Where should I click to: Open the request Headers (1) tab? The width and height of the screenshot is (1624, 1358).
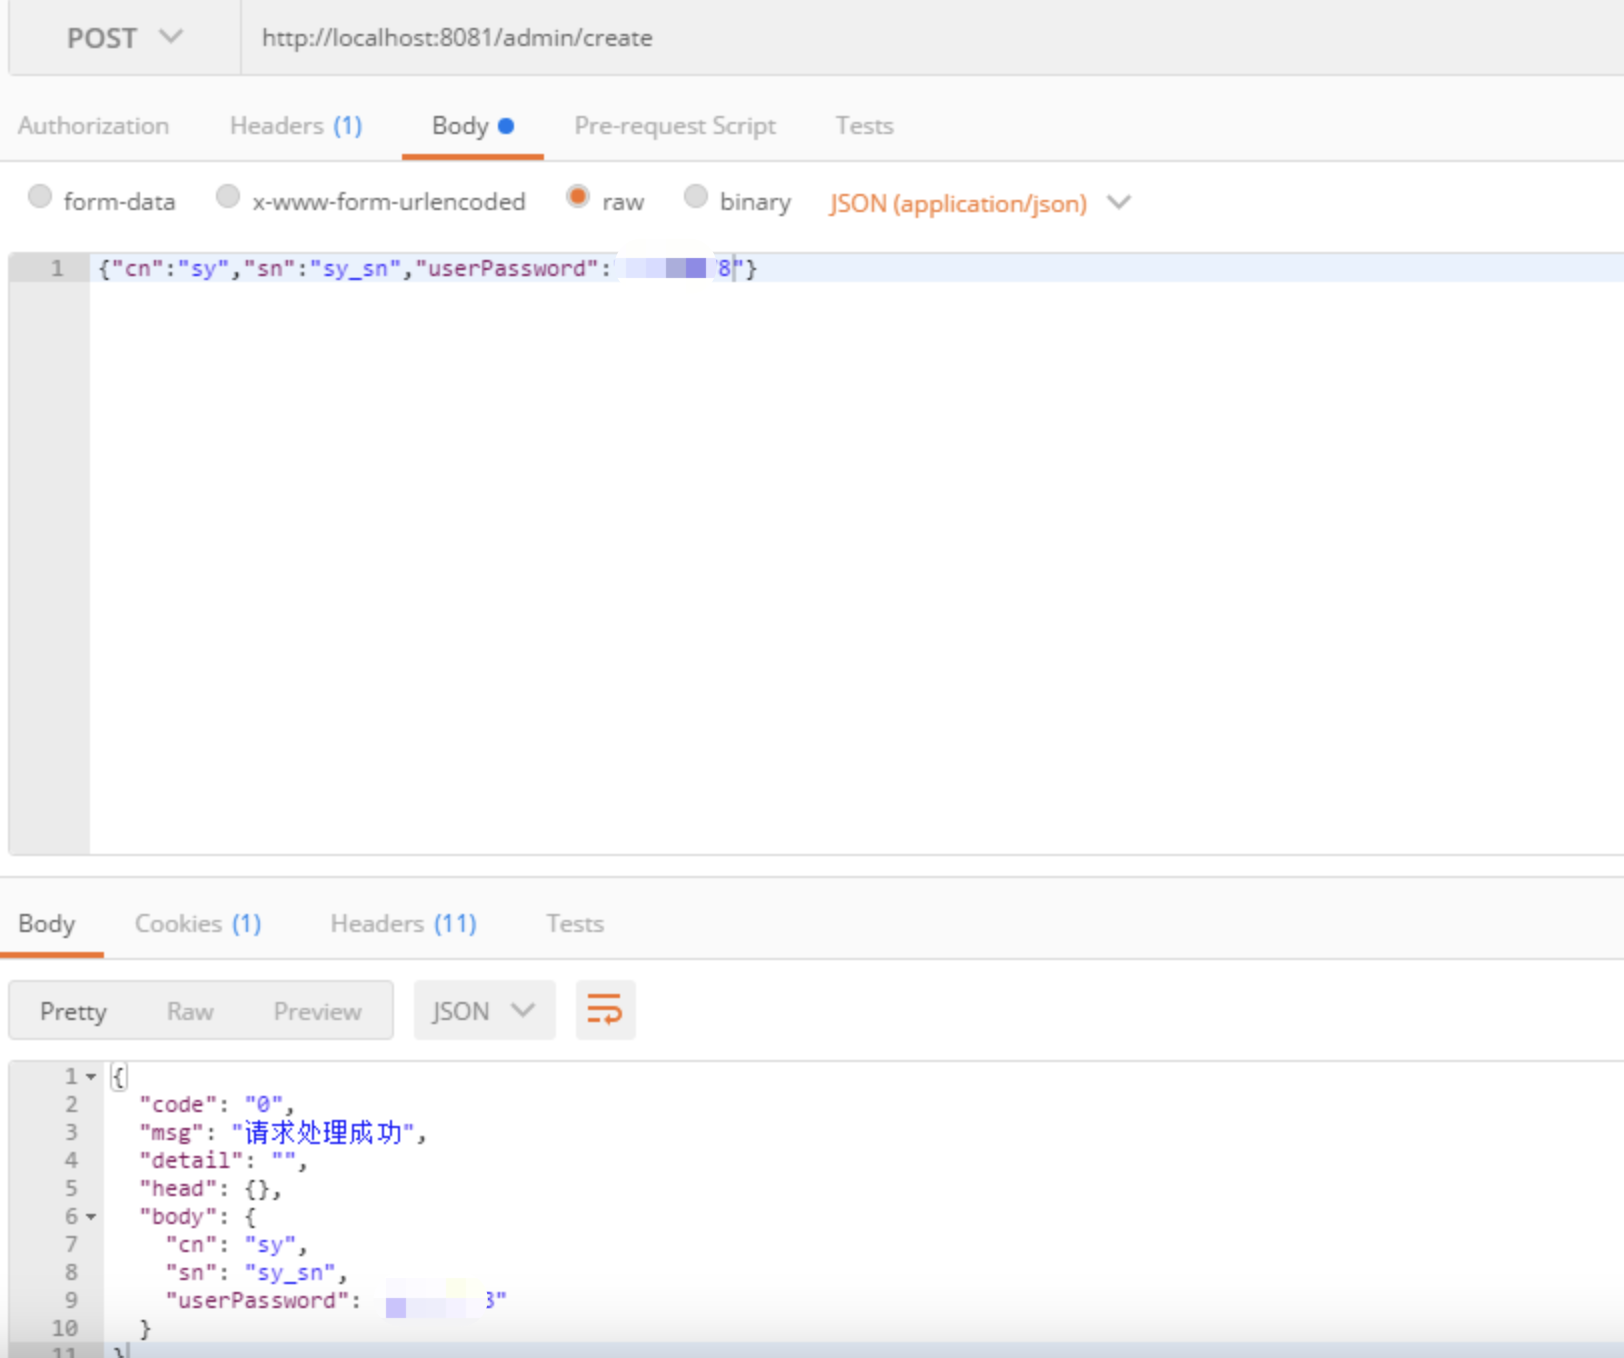point(295,126)
